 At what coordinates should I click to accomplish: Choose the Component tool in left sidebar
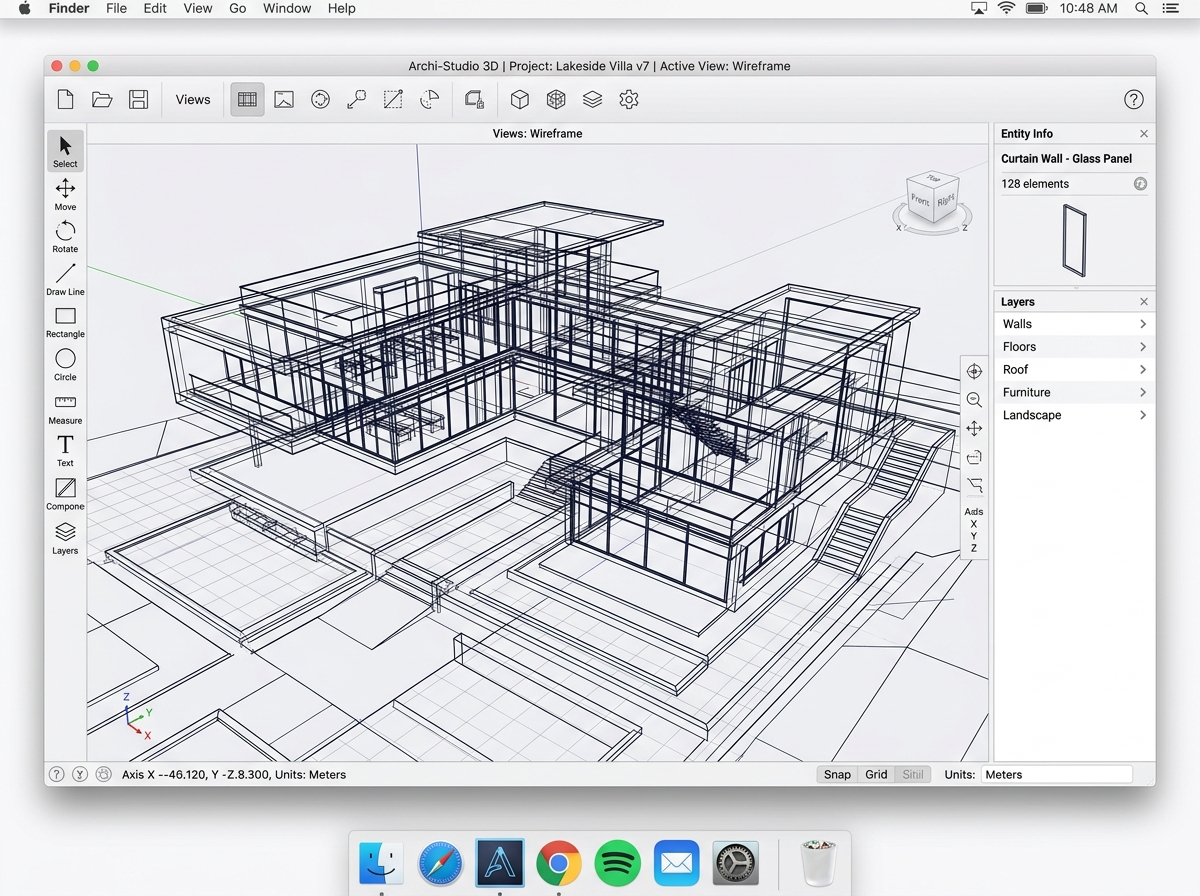tap(65, 494)
